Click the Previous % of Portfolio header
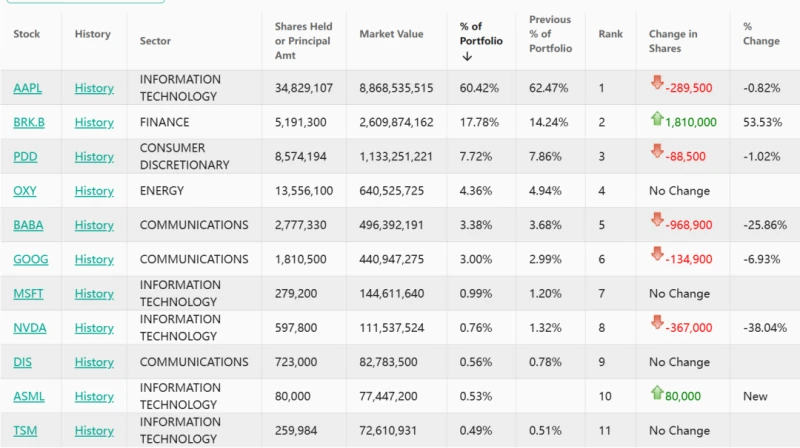This screenshot has width=800, height=448. pyautogui.click(x=550, y=34)
